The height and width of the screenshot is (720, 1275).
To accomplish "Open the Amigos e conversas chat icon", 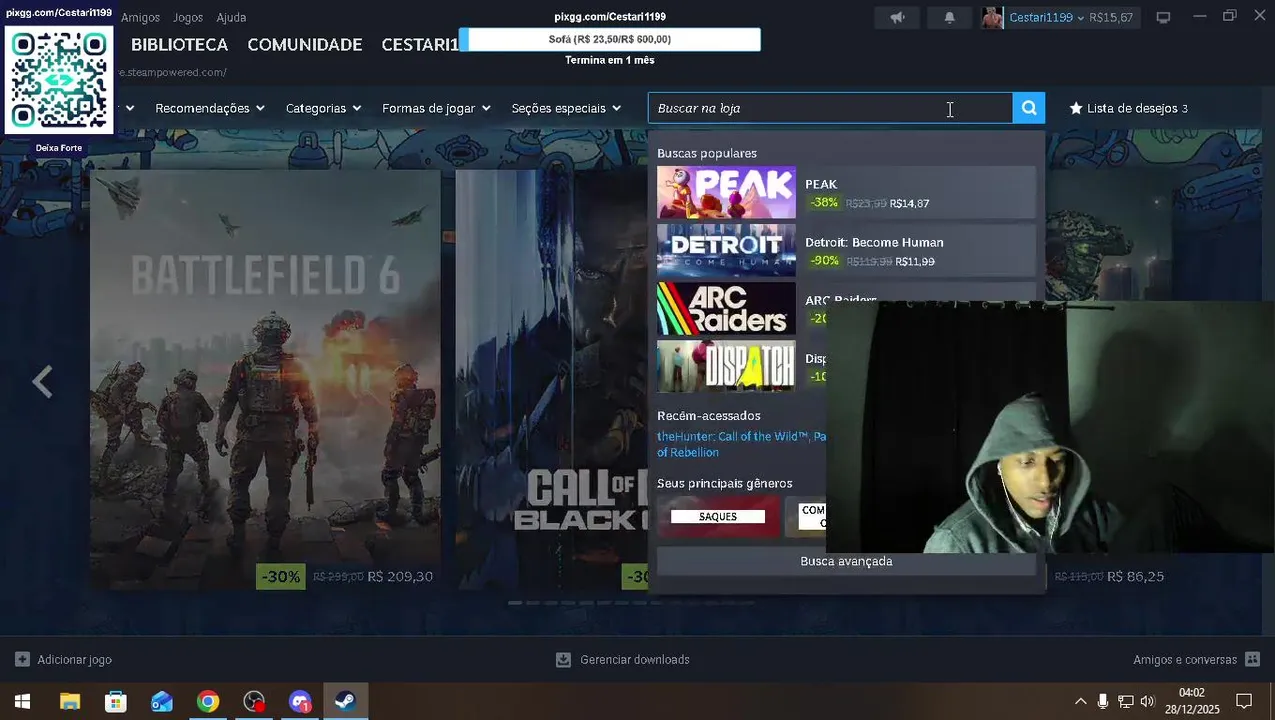I will point(1252,660).
